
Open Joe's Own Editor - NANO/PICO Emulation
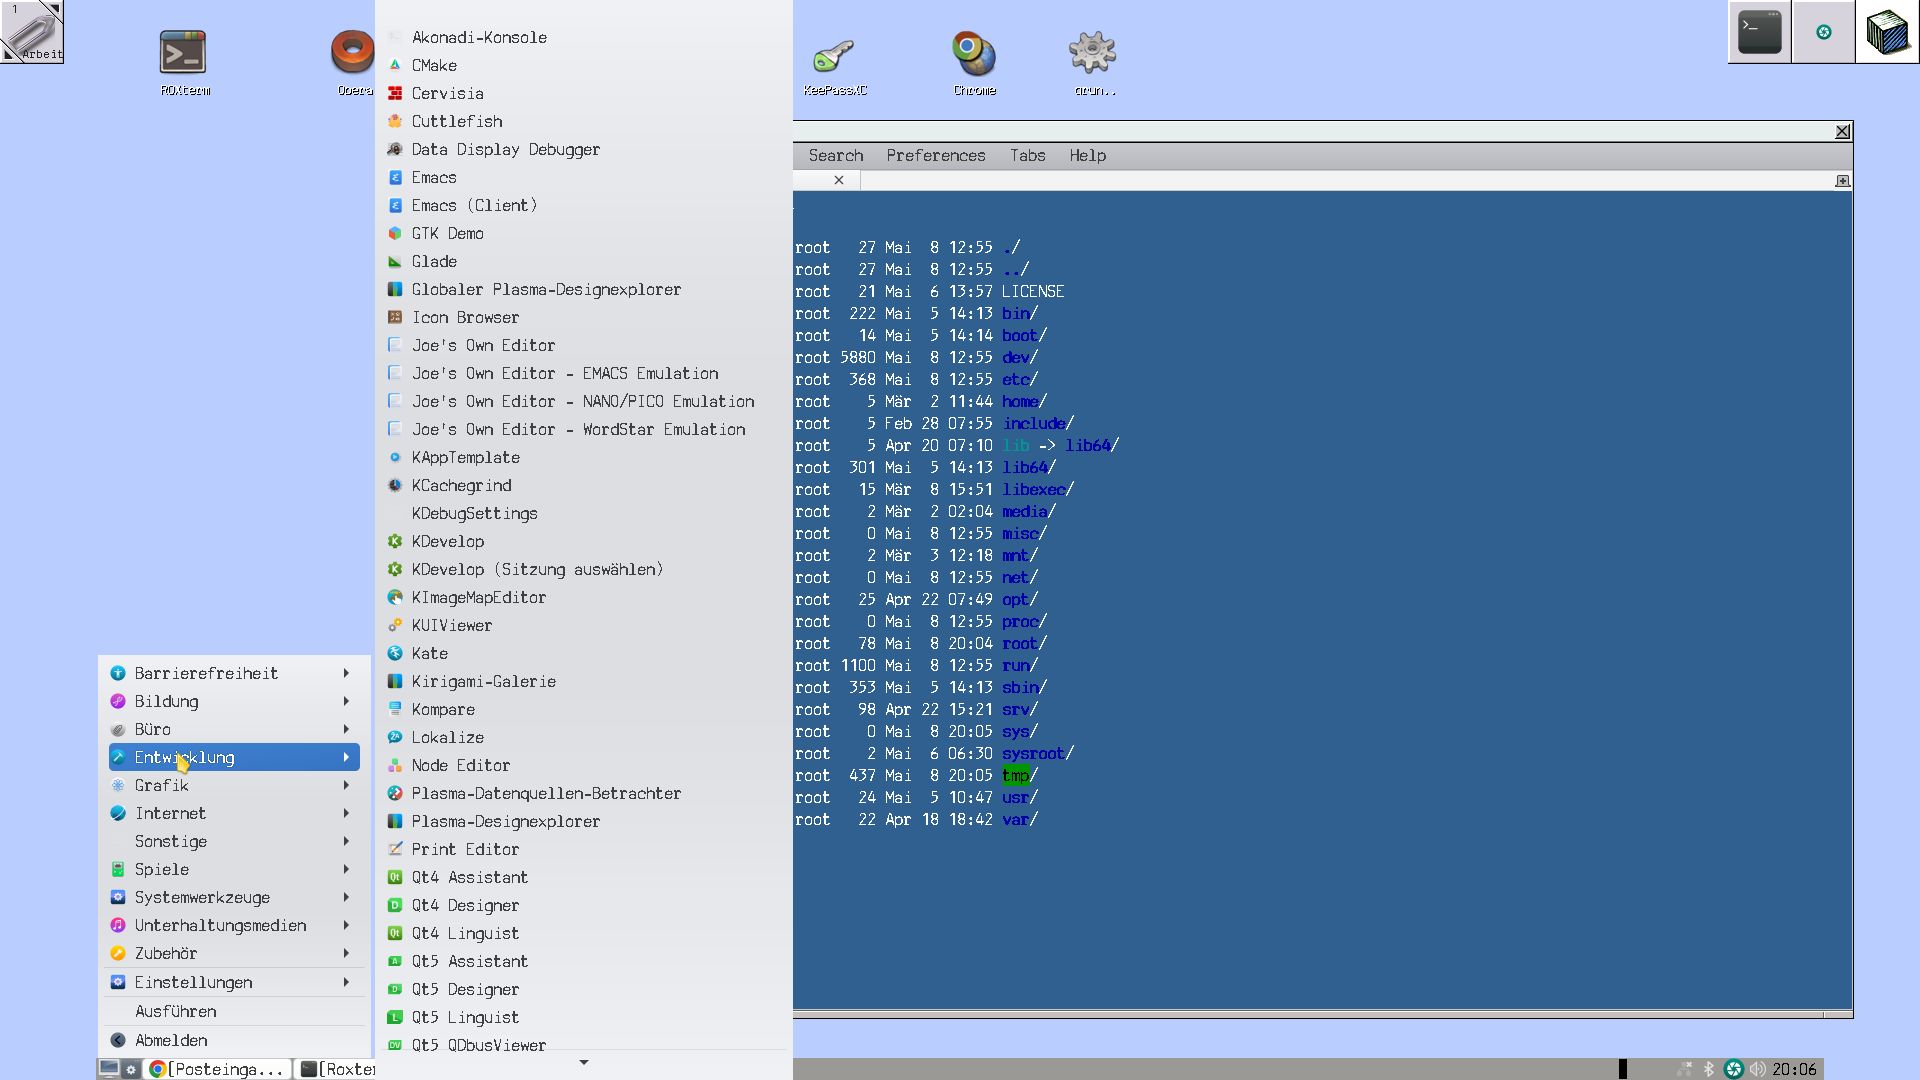[x=583, y=401]
